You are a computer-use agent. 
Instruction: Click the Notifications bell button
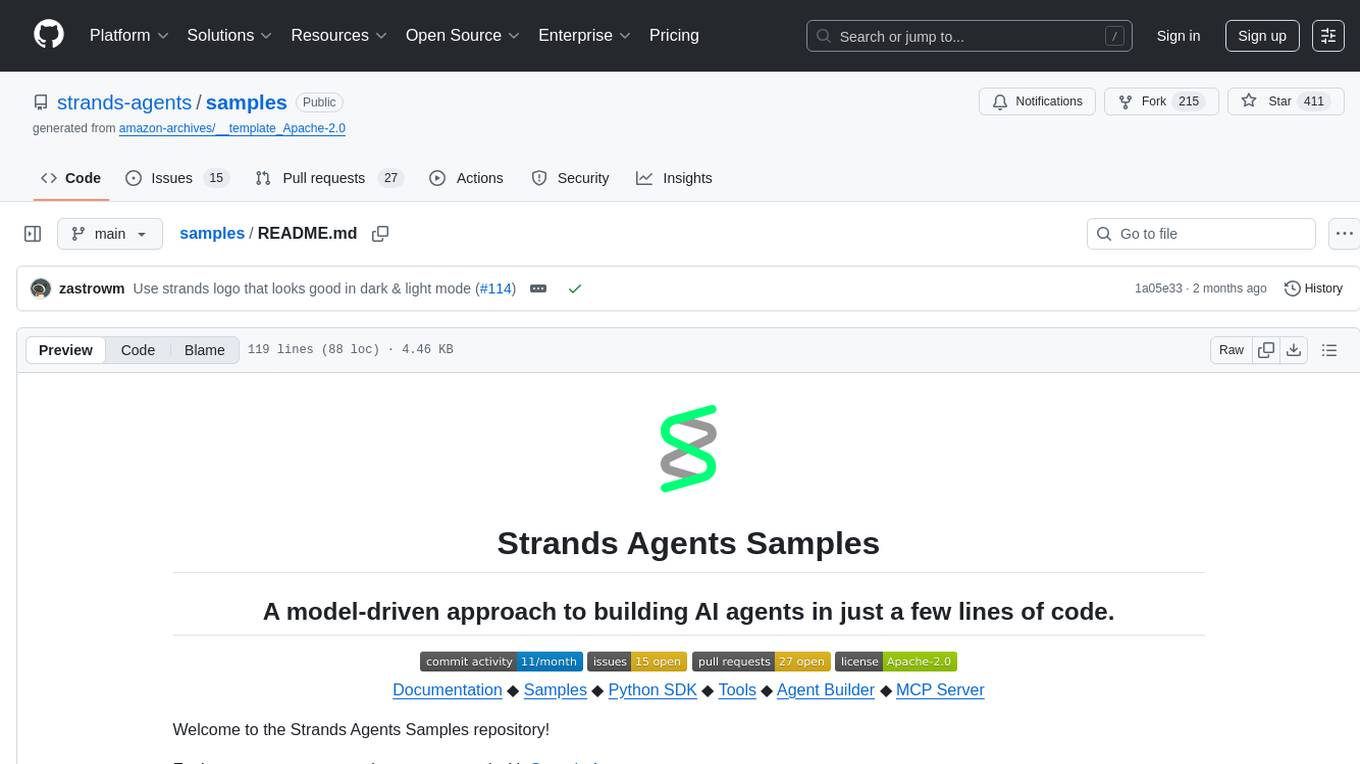[1037, 102]
